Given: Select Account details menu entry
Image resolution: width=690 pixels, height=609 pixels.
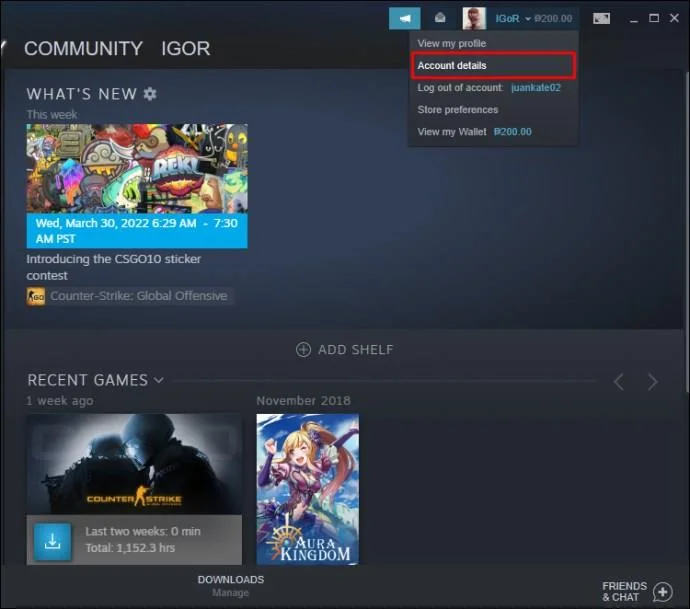Looking at the screenshot, I should (x=493, y=66).
